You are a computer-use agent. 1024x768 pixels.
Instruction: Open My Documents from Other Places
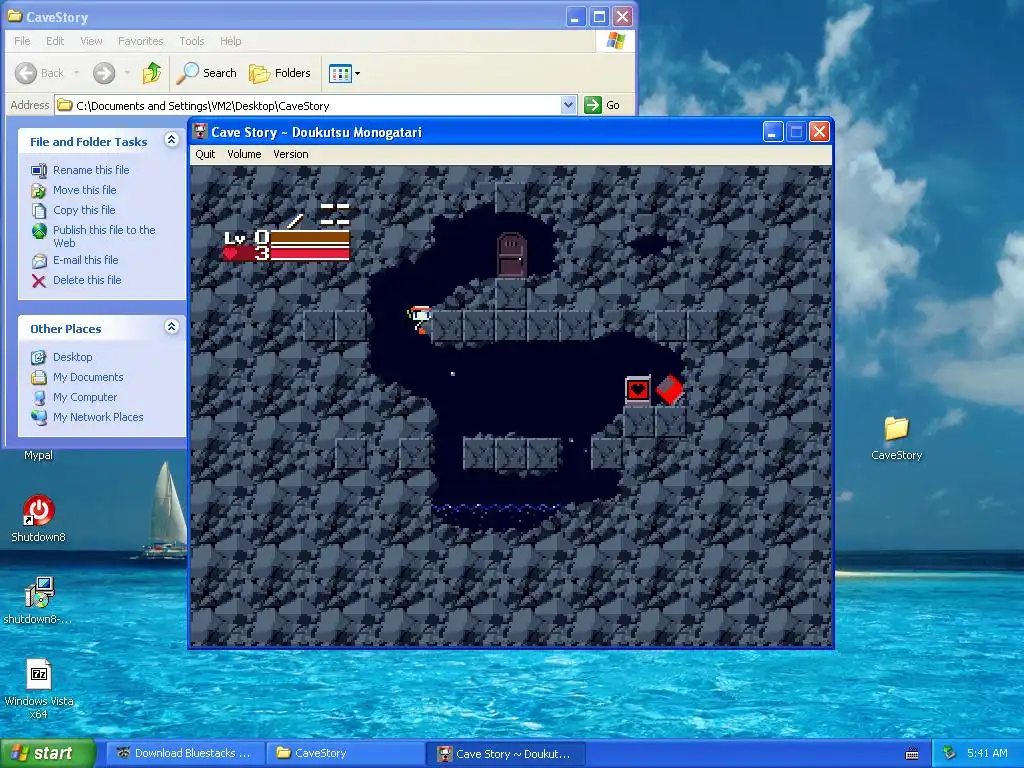click(x=88, y=377)
